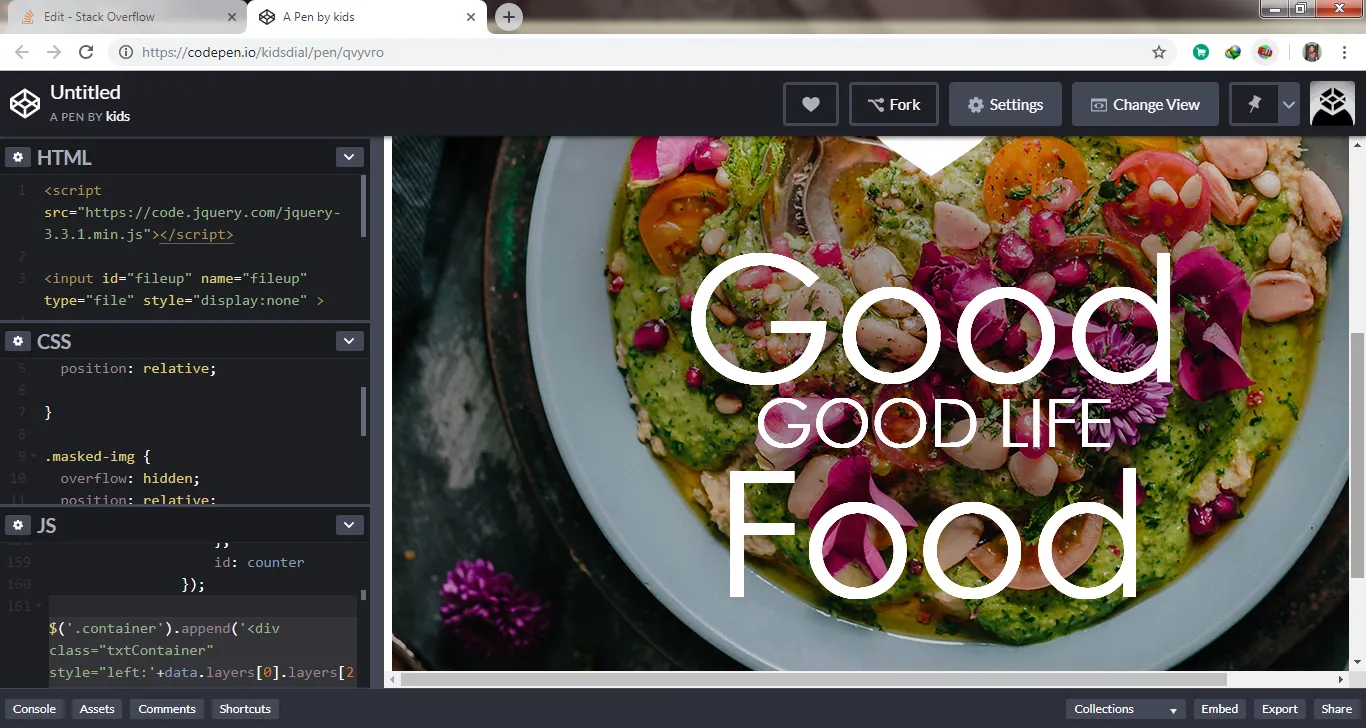Reload the CodePen page
The image size is (1366, 728).
point(86,52)
